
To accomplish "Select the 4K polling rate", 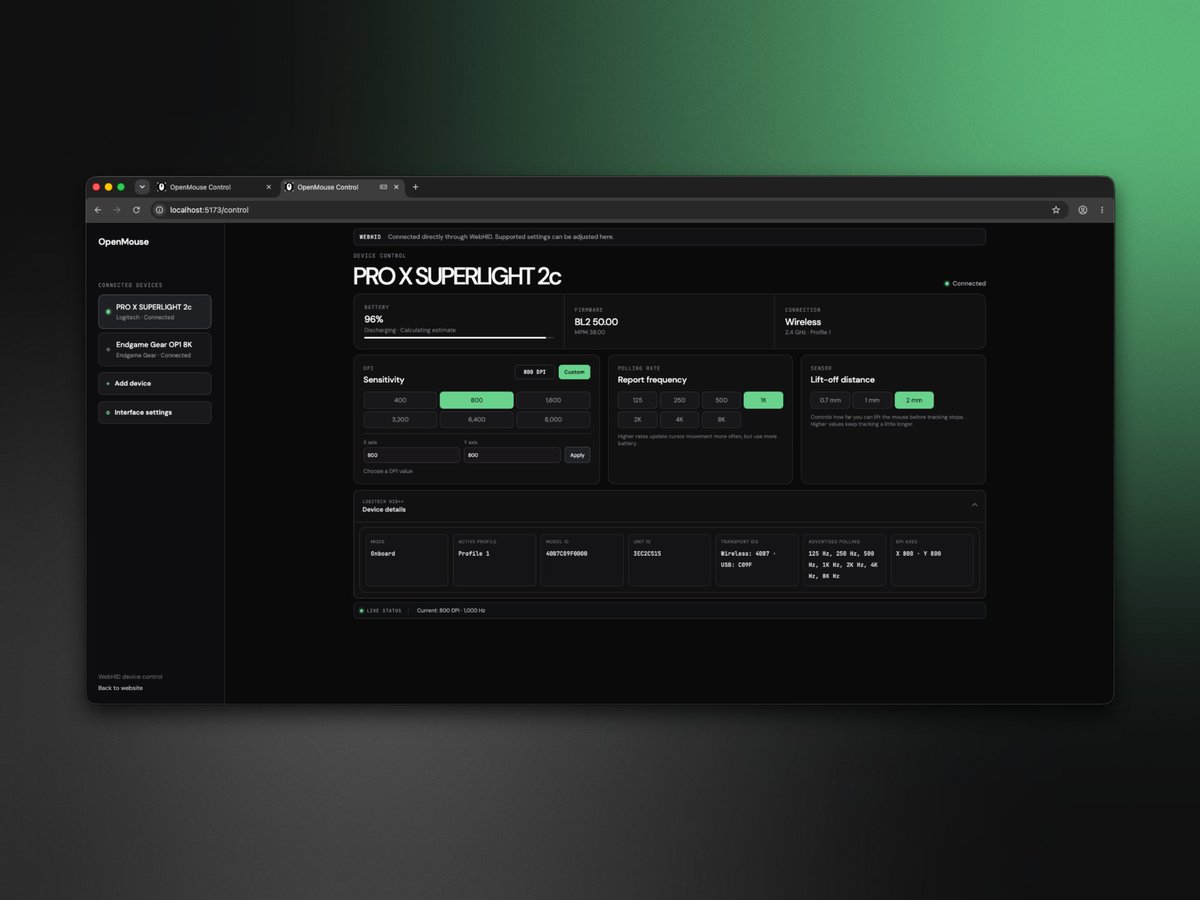I will 680,420.
